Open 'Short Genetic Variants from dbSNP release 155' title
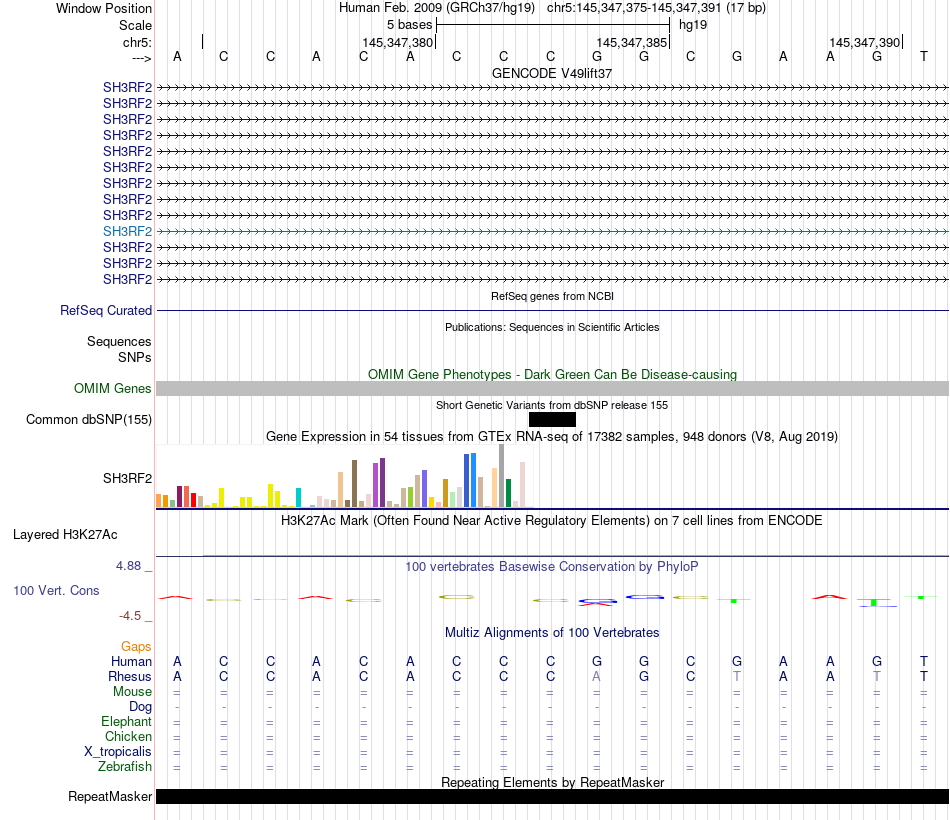This screenshot has height=820, width=950. click(551, 405)
